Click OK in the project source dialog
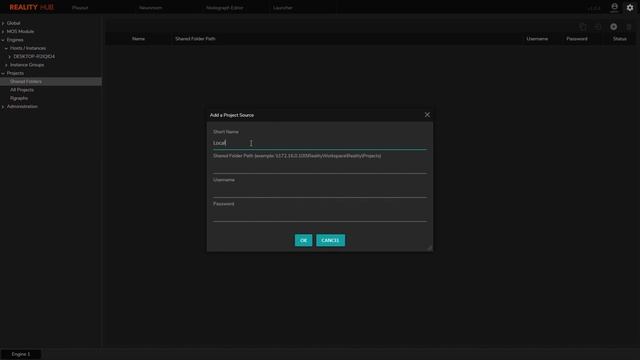640x360 pixels. [x=303, y=240]
